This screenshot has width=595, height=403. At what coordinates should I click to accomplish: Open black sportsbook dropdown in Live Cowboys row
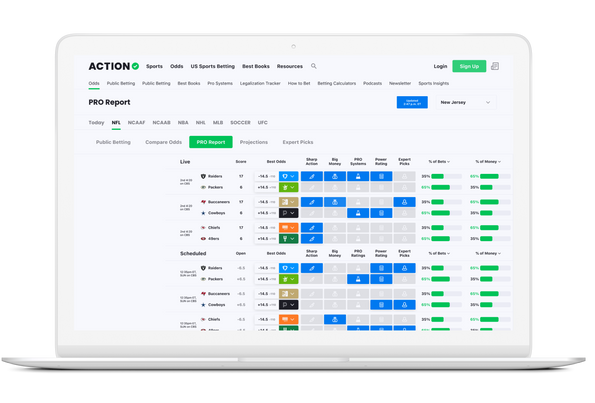pyautogui.click(x=289, y=213)
